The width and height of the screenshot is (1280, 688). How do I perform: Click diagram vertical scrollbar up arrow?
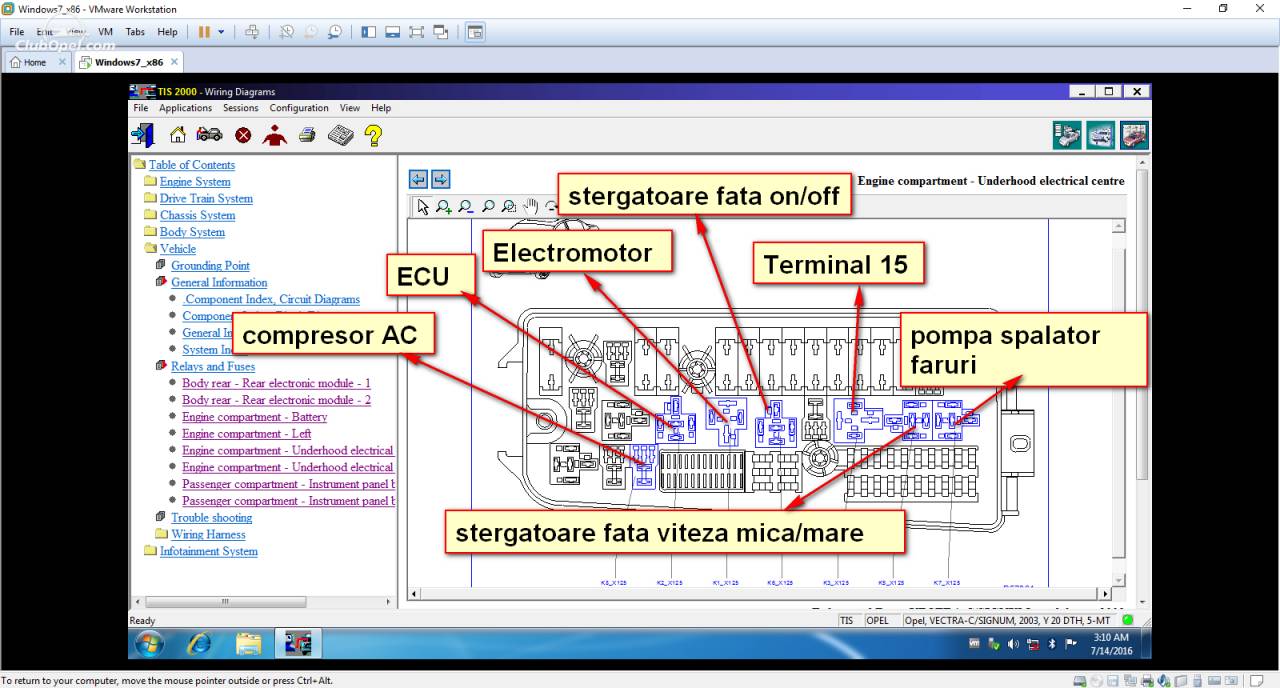click(1119, 226)
